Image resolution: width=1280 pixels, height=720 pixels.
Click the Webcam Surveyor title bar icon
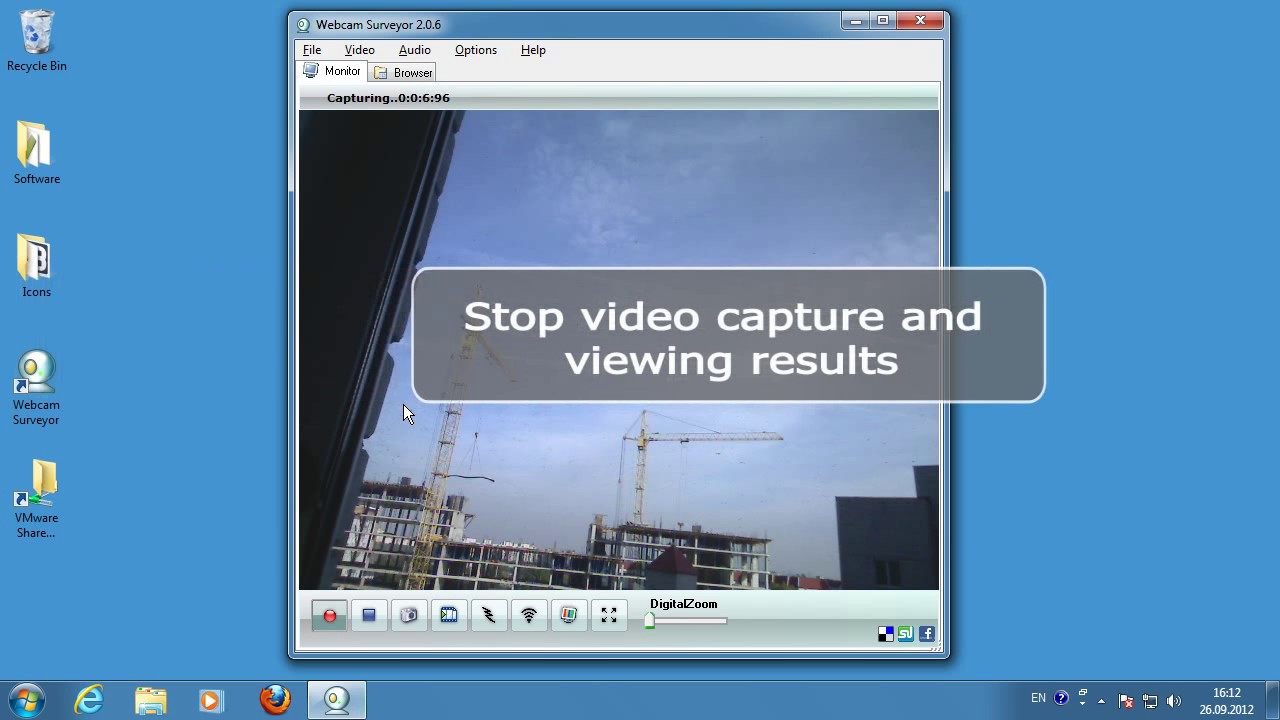tap(304, 25)
